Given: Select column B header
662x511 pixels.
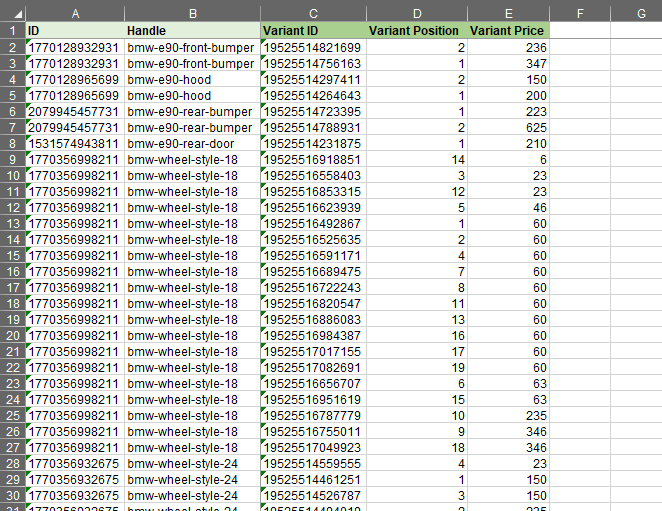Looking at the screenshot, I should point(193,14).
